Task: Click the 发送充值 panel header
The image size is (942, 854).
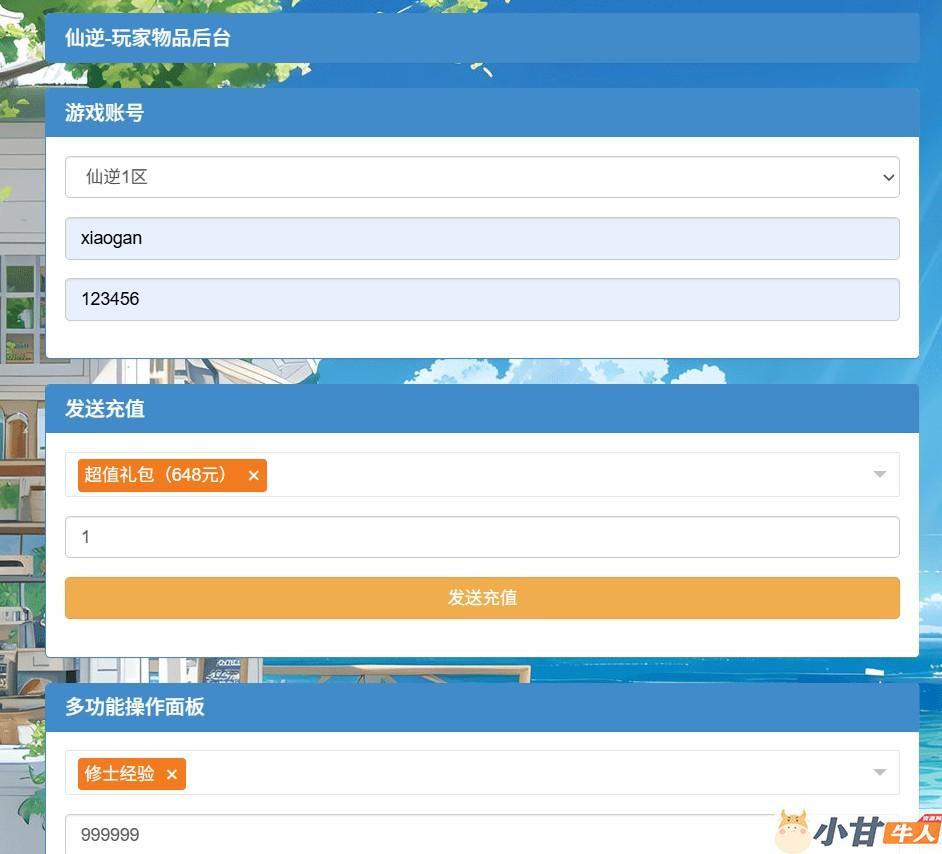Action: 482,409
